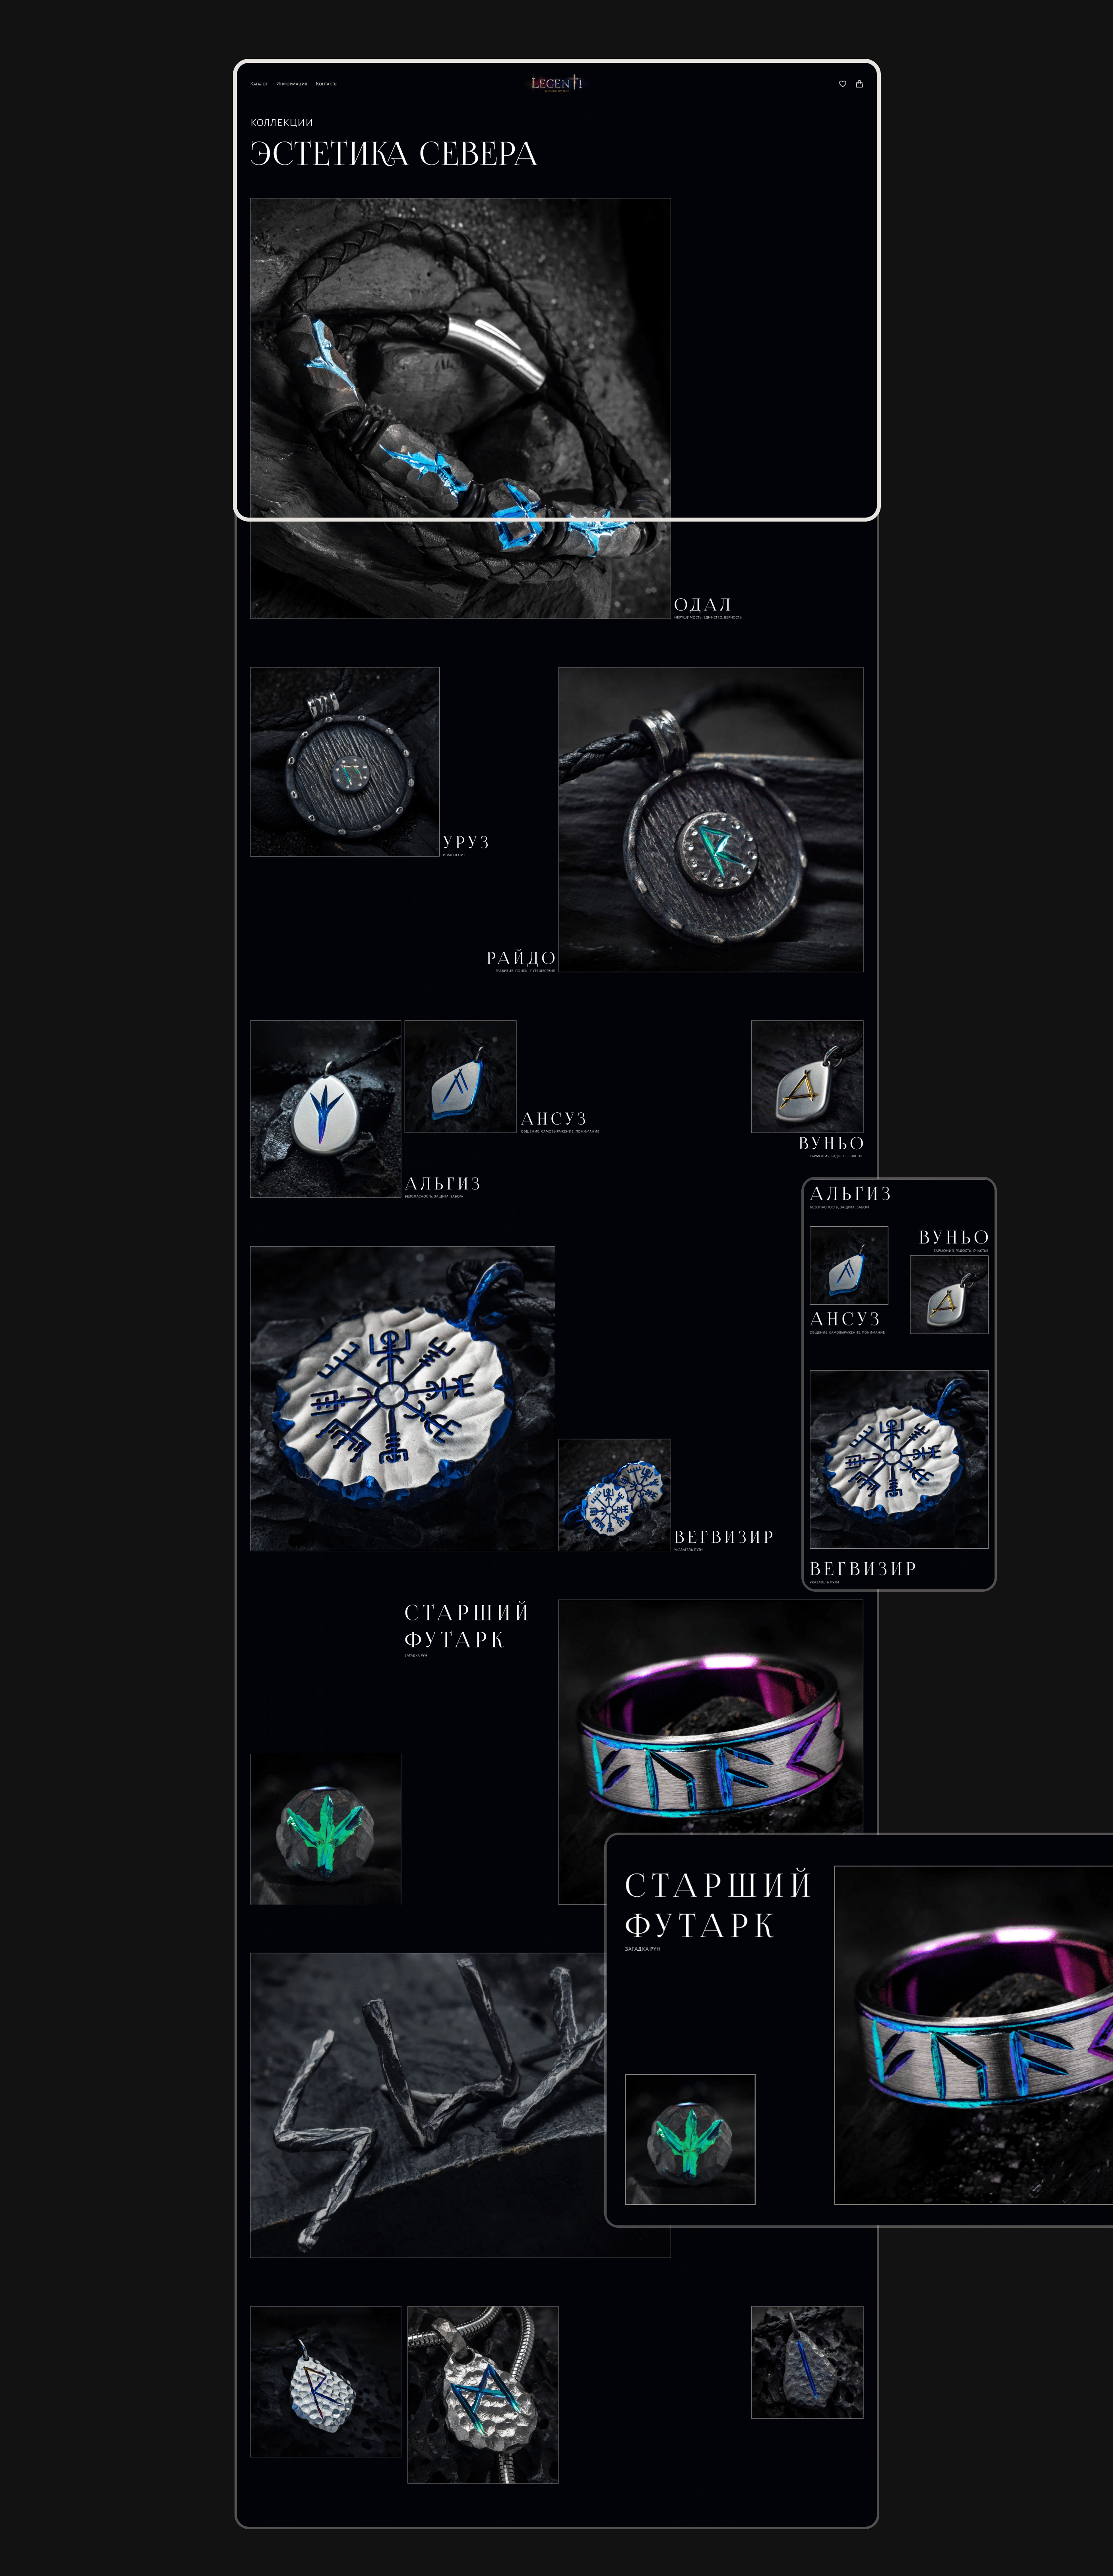The width and height of the screenshot is (1113, 2576).
Task: Open the Информация menu item
Action: [292, 84]
